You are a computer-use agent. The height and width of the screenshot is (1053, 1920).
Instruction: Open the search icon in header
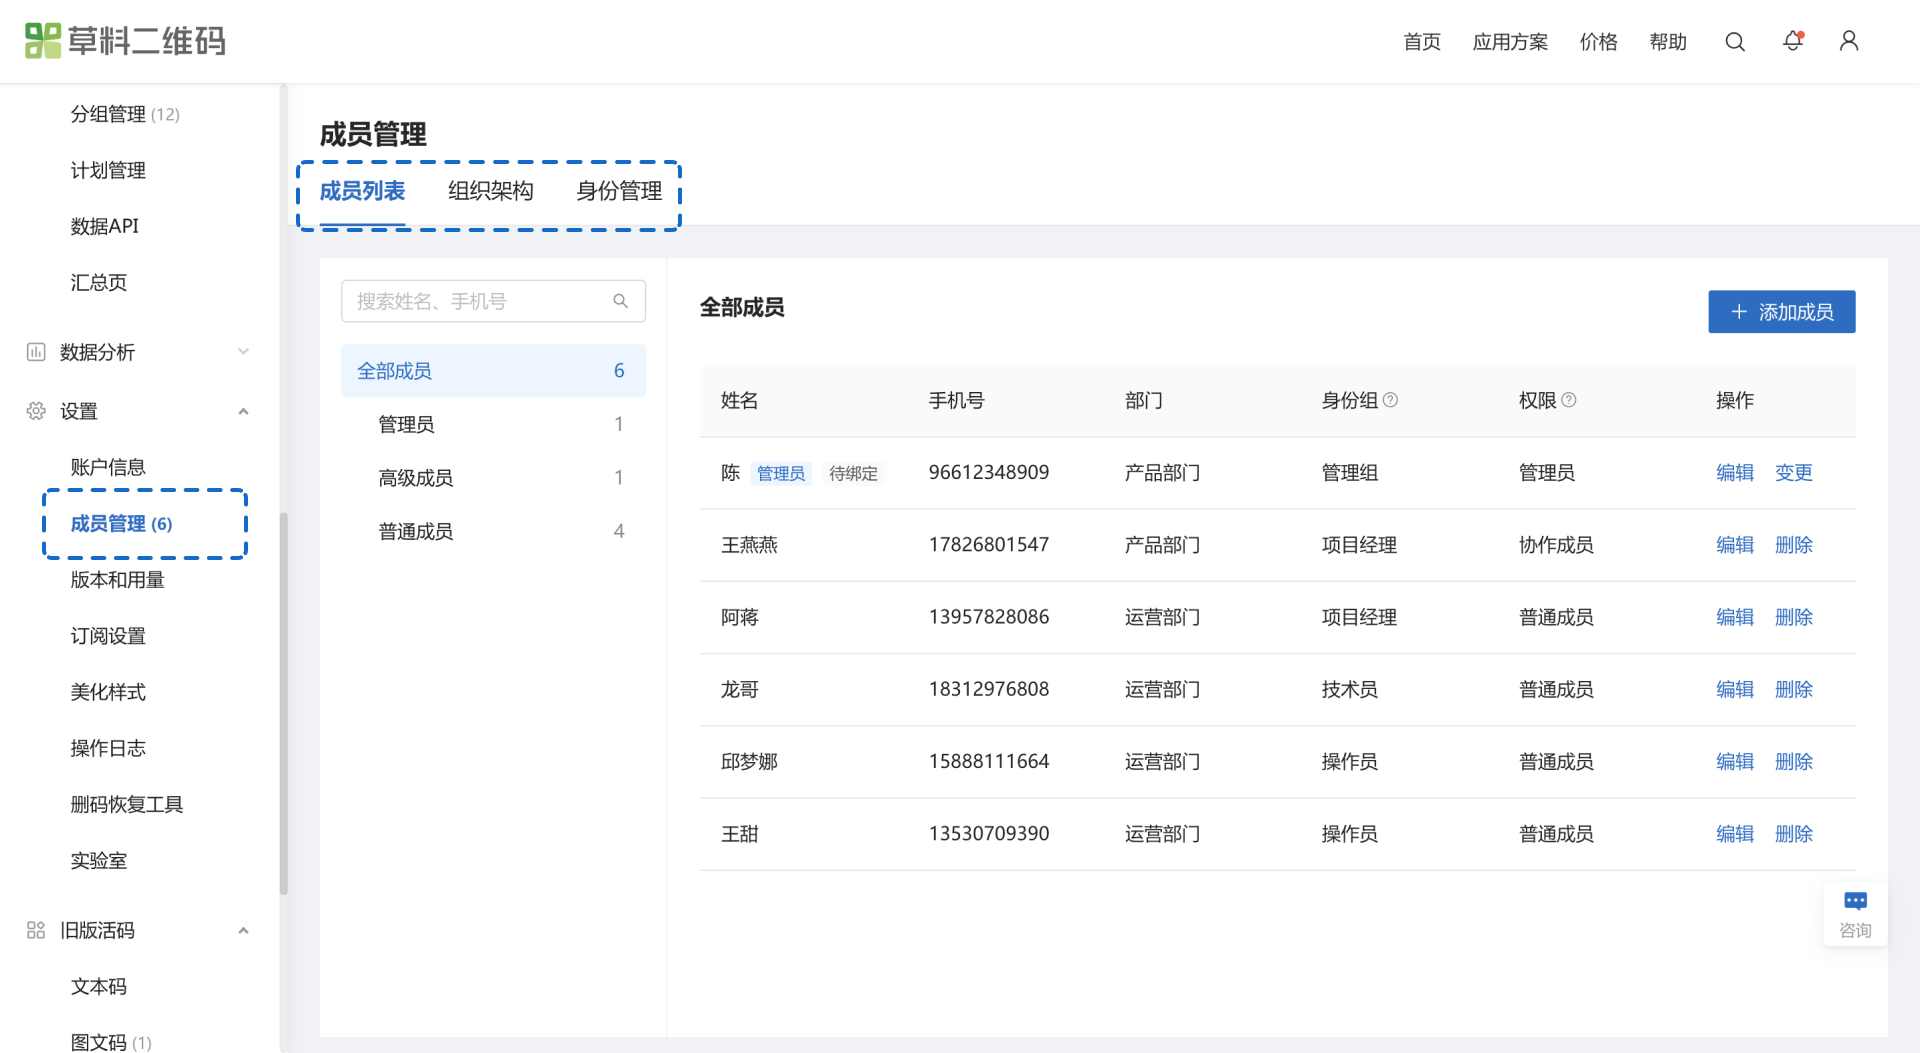[1735, 42]
